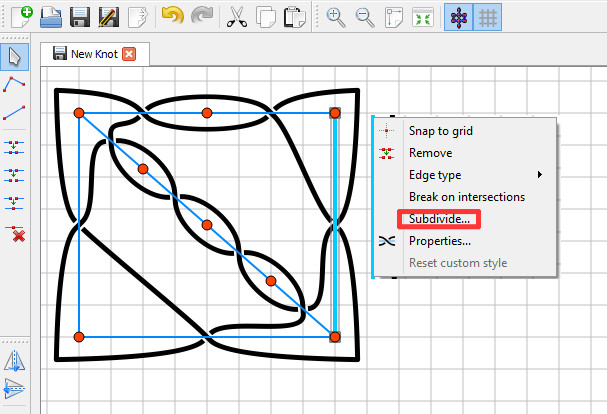The image size is (607, 414).
Task: Click the Reset custom style entry
Action: [465, 263]
